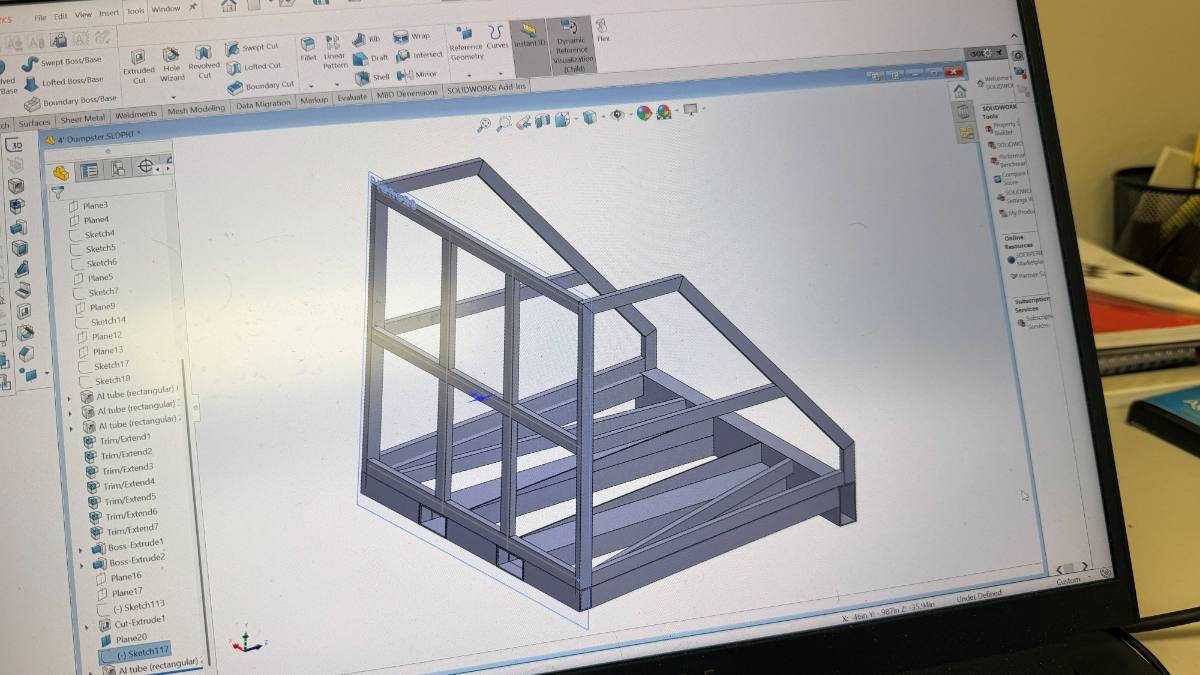Open the View menu
Viewport: 1200px width, 675px height.
[x=83, y=14]
